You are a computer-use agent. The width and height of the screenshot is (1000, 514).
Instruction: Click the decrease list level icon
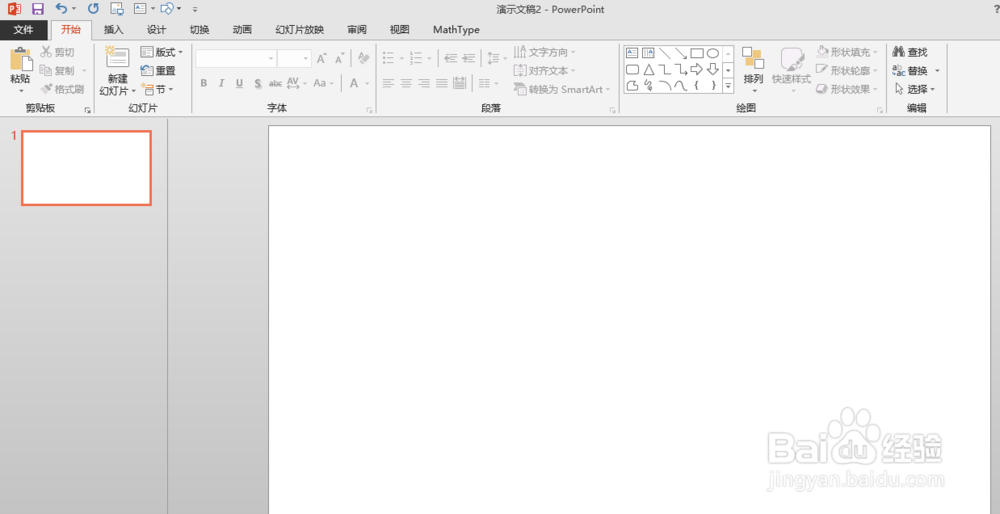pyautogui.click(x=451, y=59)
